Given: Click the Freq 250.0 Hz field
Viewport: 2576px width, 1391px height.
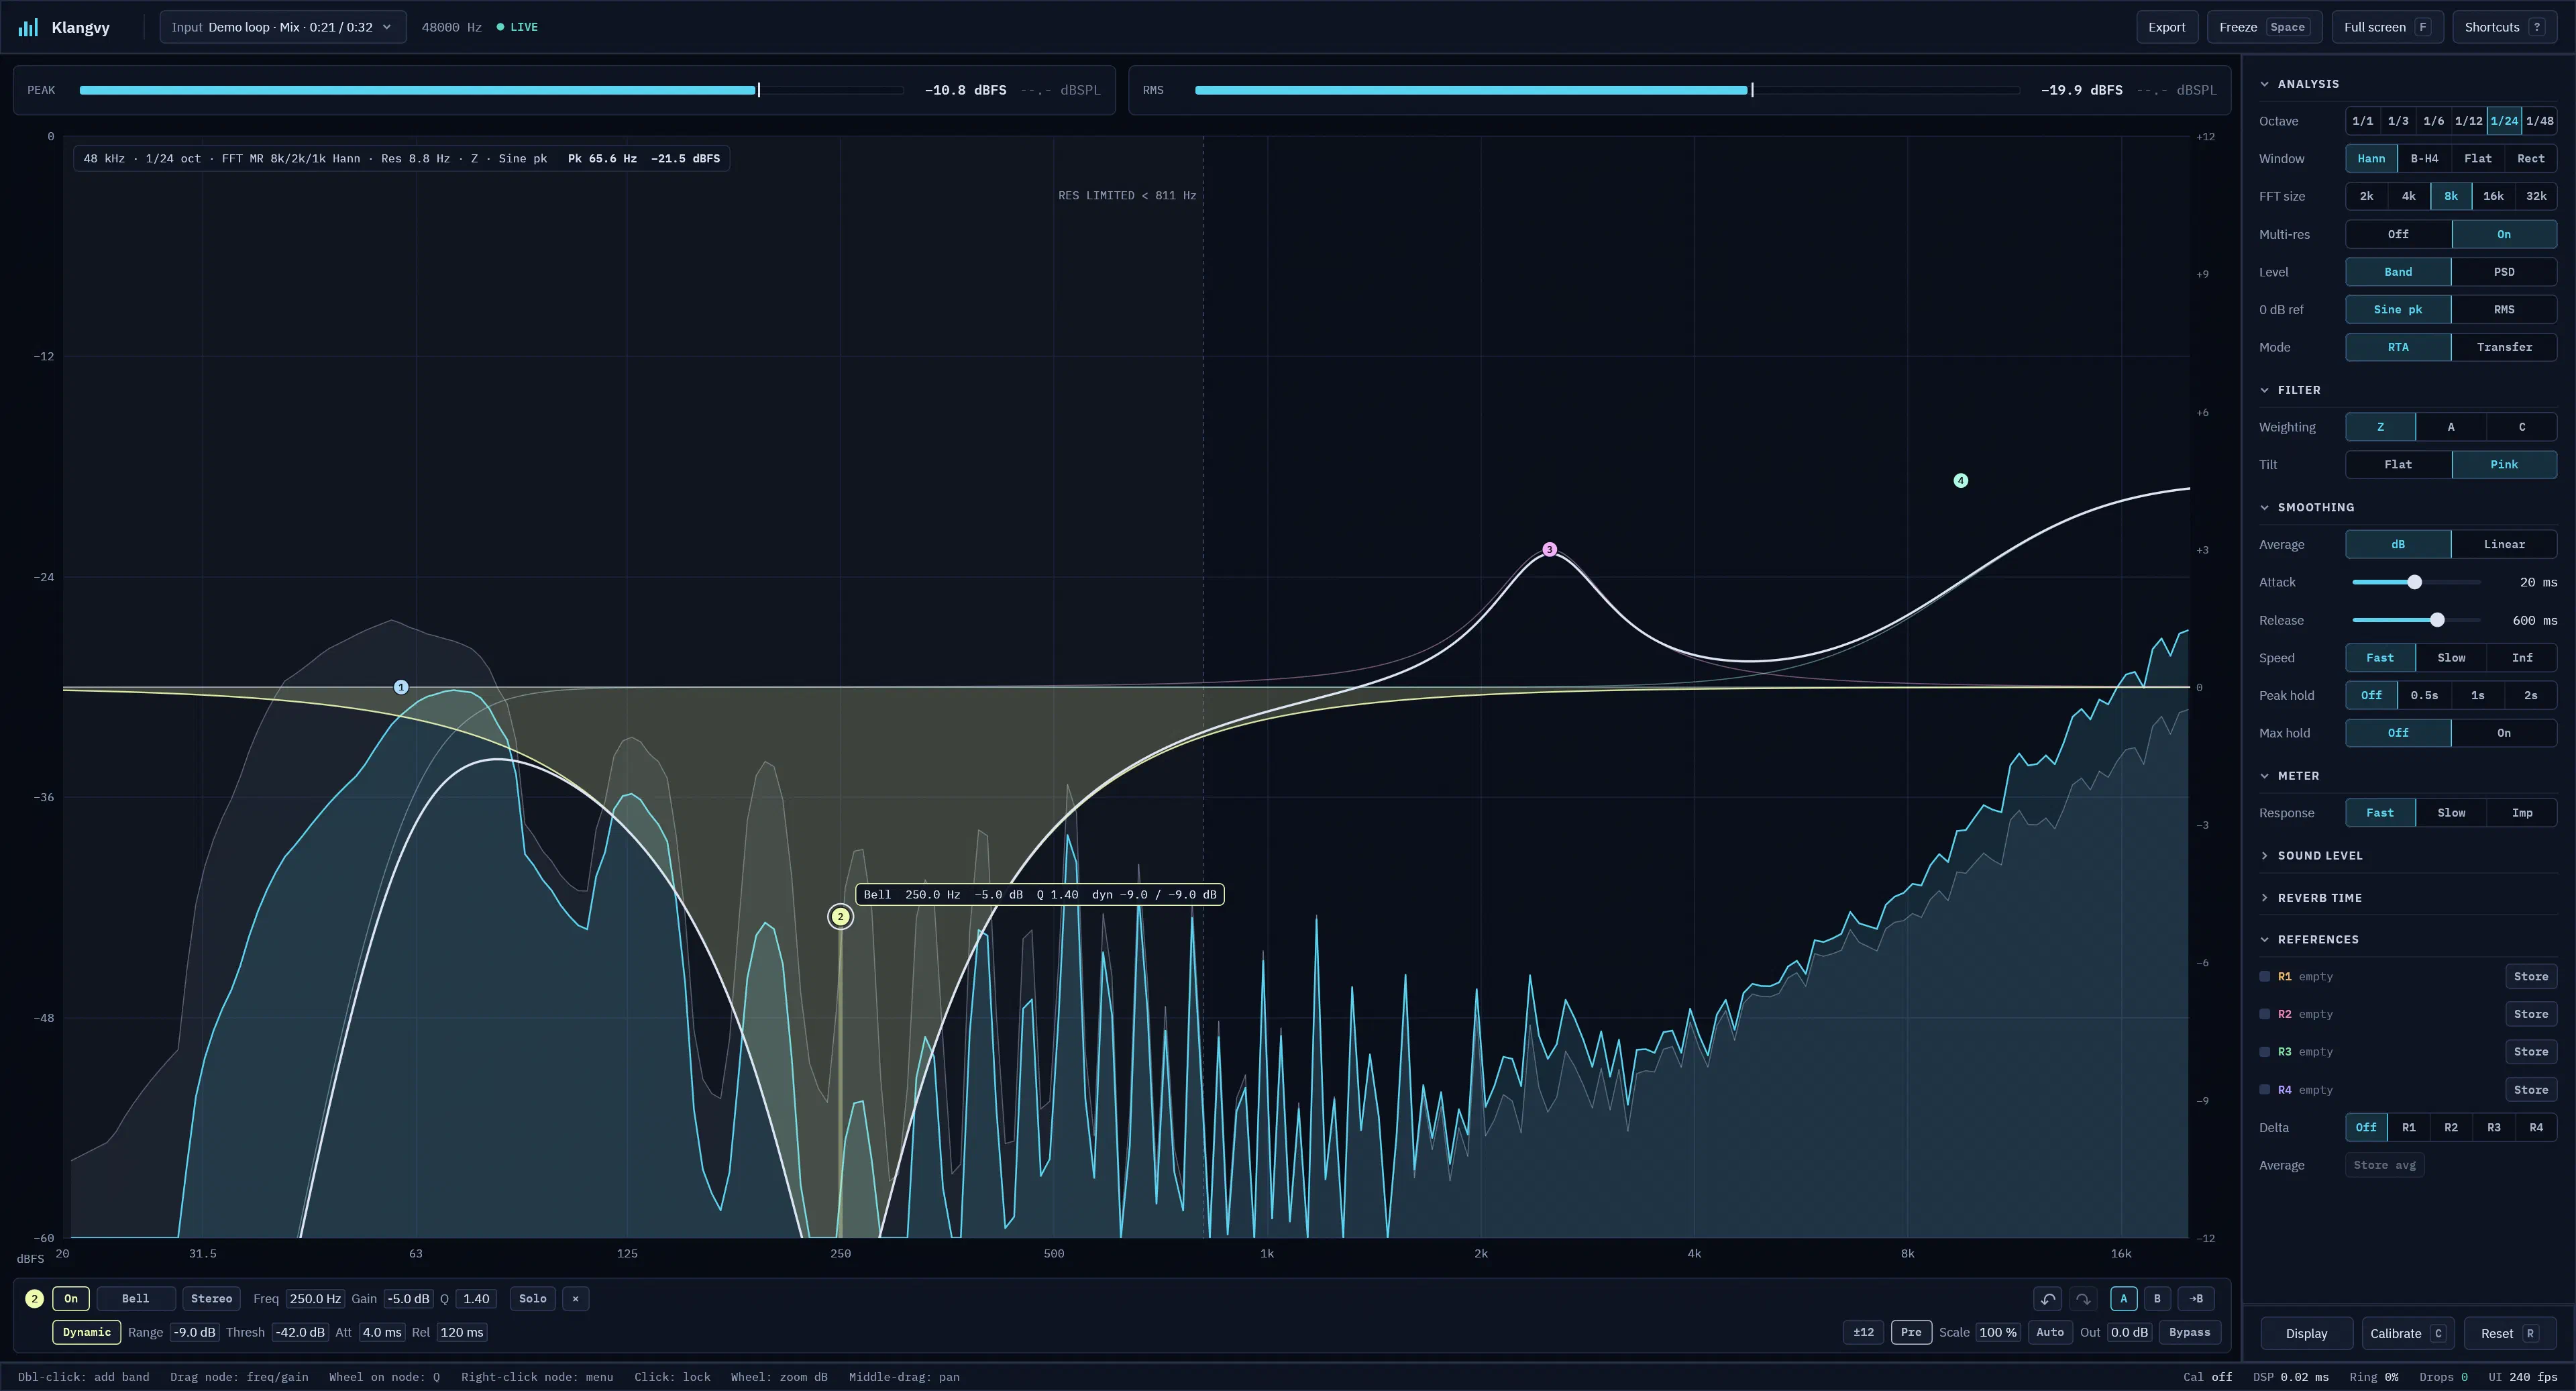Looking at the screenshot, I should 315,1299.
